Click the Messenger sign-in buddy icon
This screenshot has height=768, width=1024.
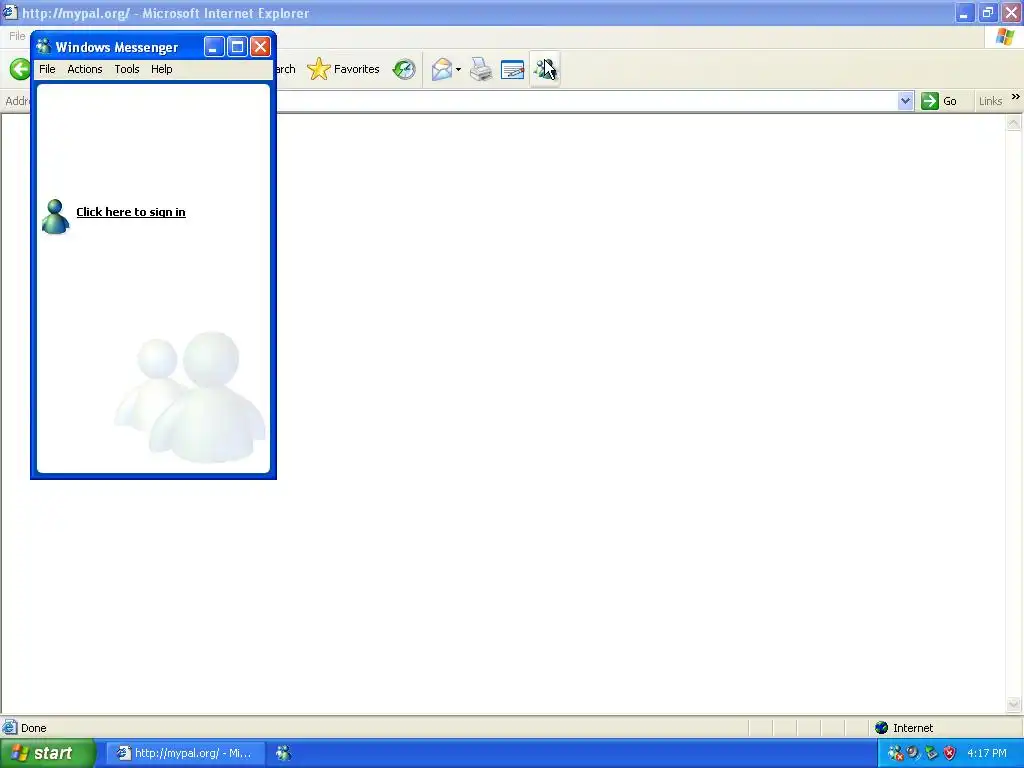[56, 216]
